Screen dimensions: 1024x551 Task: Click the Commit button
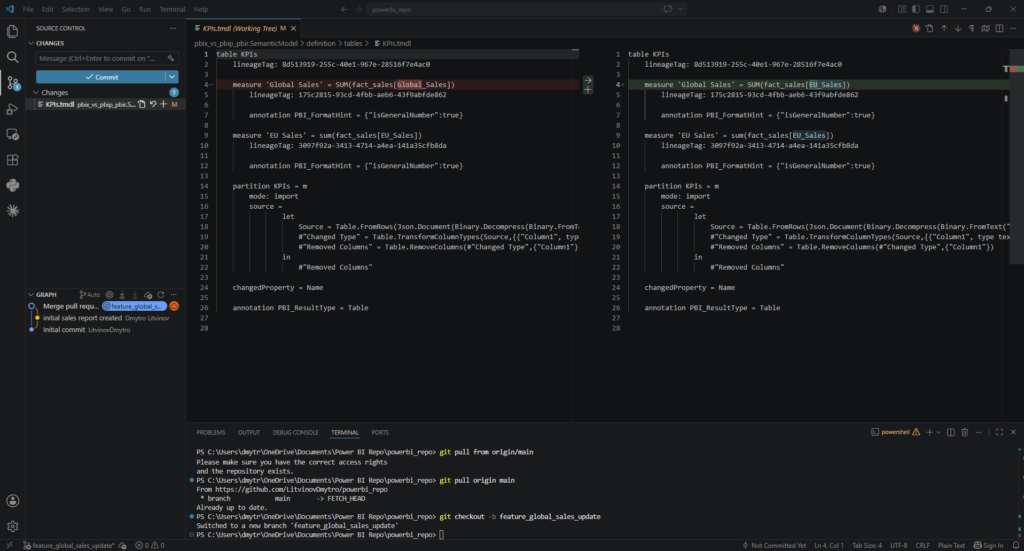coord(101,77)
